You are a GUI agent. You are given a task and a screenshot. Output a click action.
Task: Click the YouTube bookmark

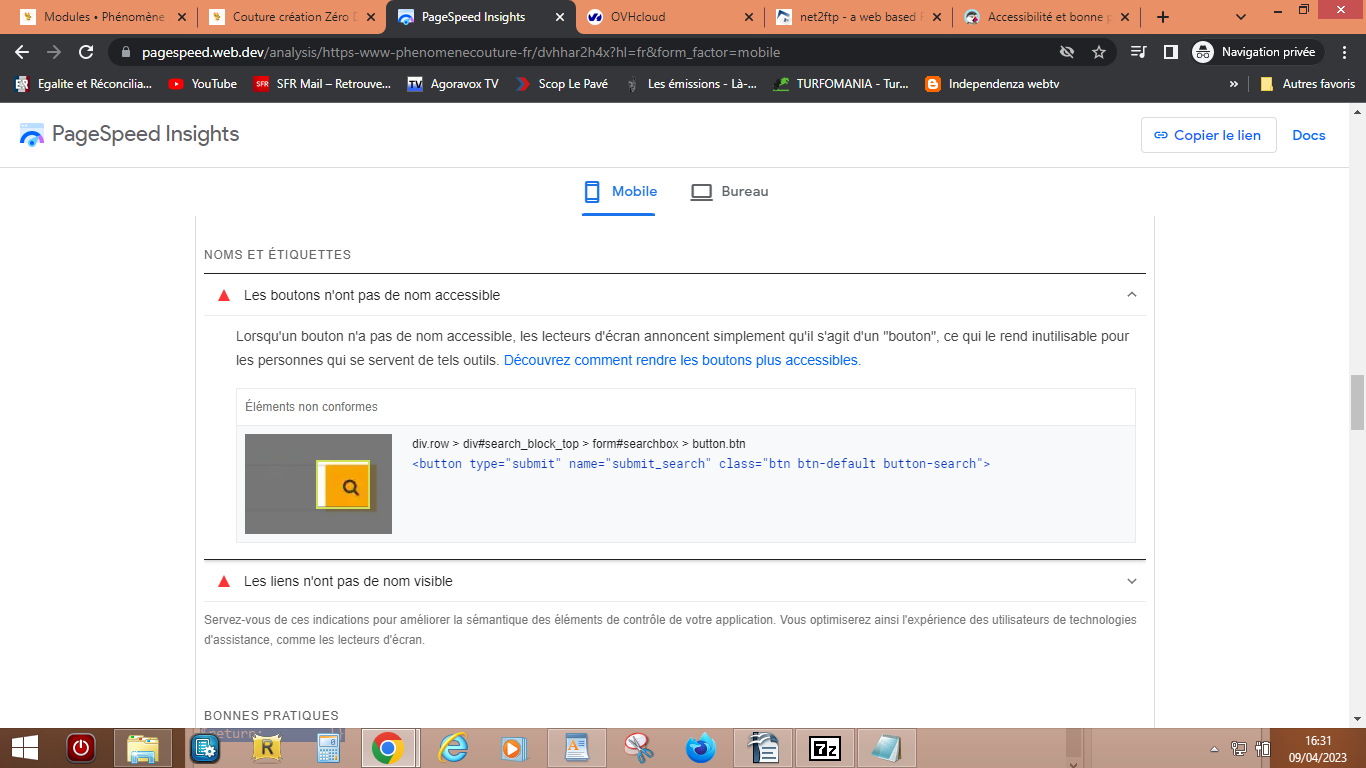(203, 84)
